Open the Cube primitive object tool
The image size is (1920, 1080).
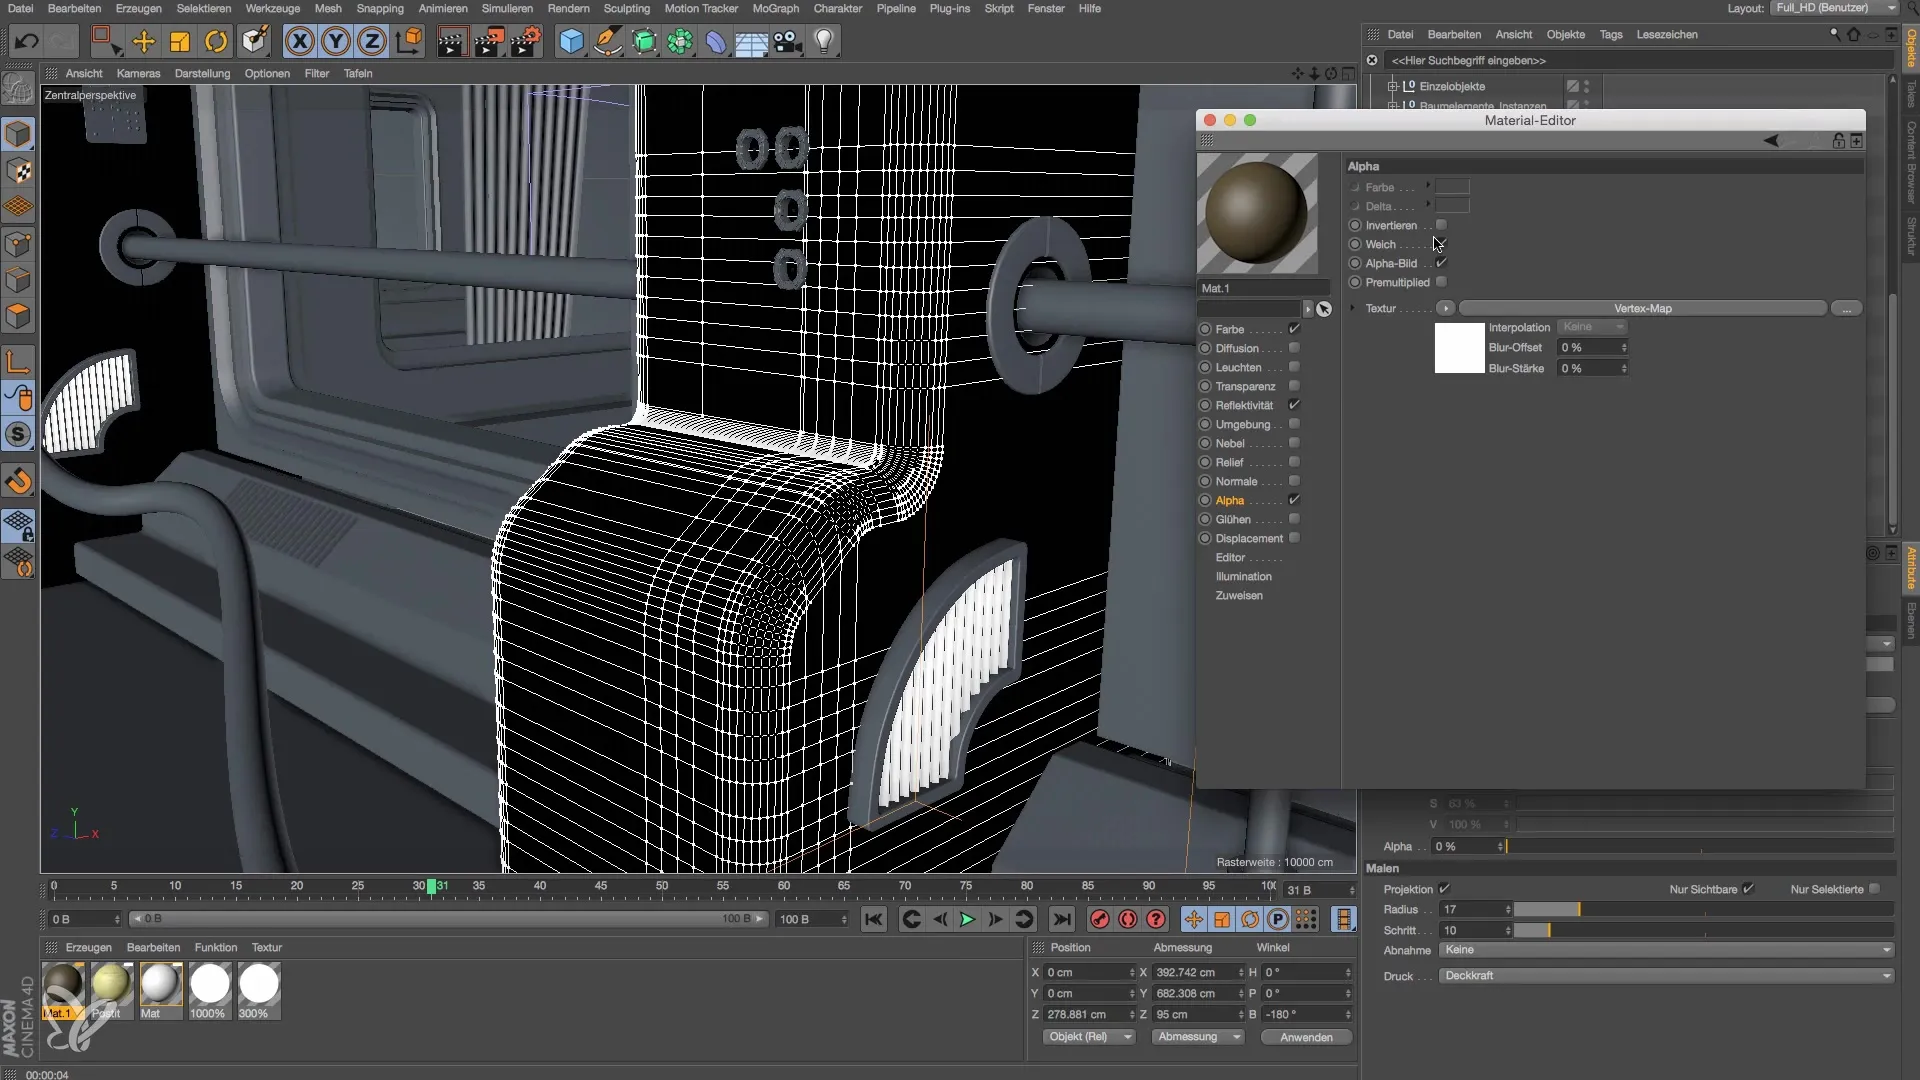point(571,41)
